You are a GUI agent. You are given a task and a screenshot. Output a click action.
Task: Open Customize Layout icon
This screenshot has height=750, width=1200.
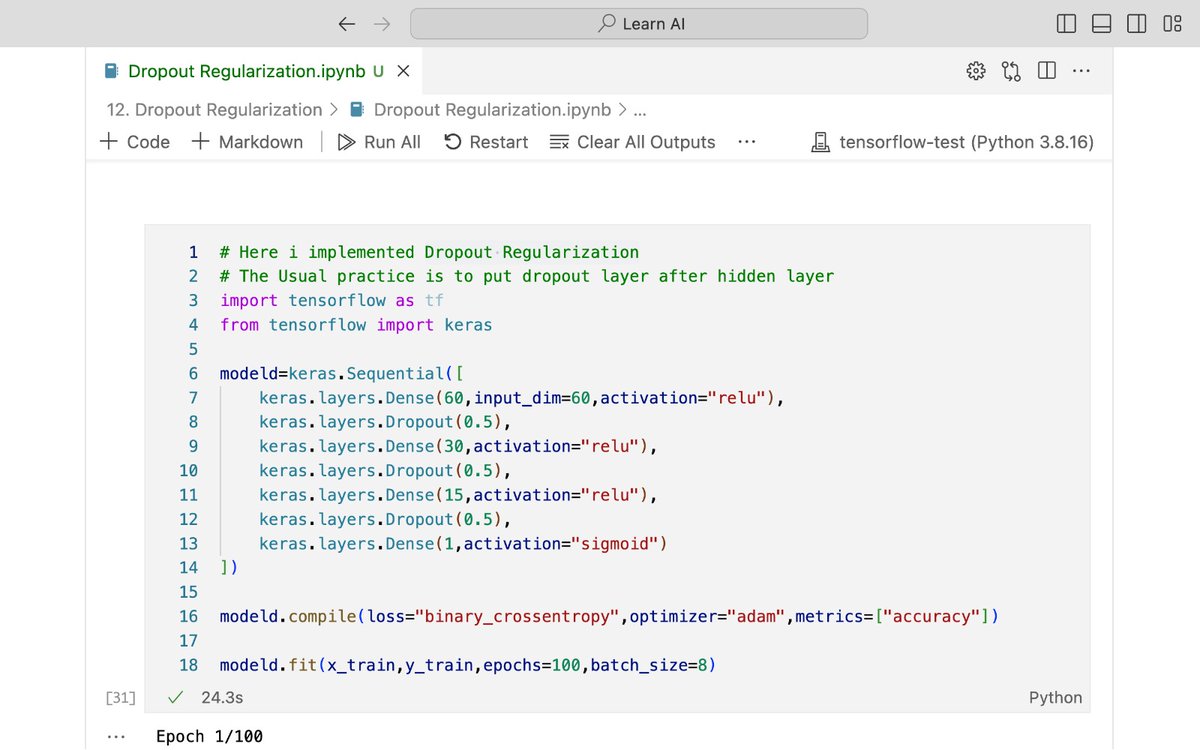click(1172, 24)
